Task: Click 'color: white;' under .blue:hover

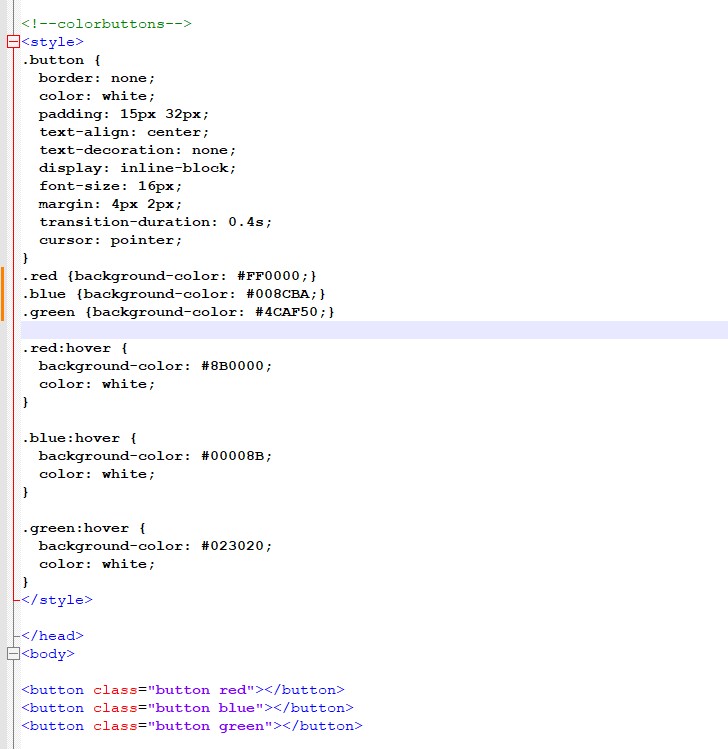Action: [x=97, y=474]
